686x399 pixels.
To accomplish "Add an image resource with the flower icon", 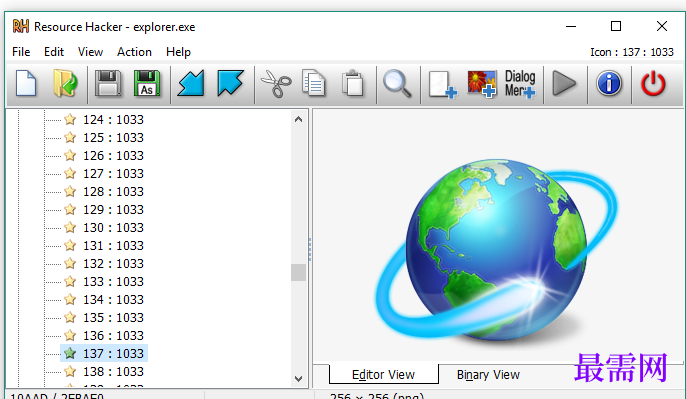I will point(482,83).
